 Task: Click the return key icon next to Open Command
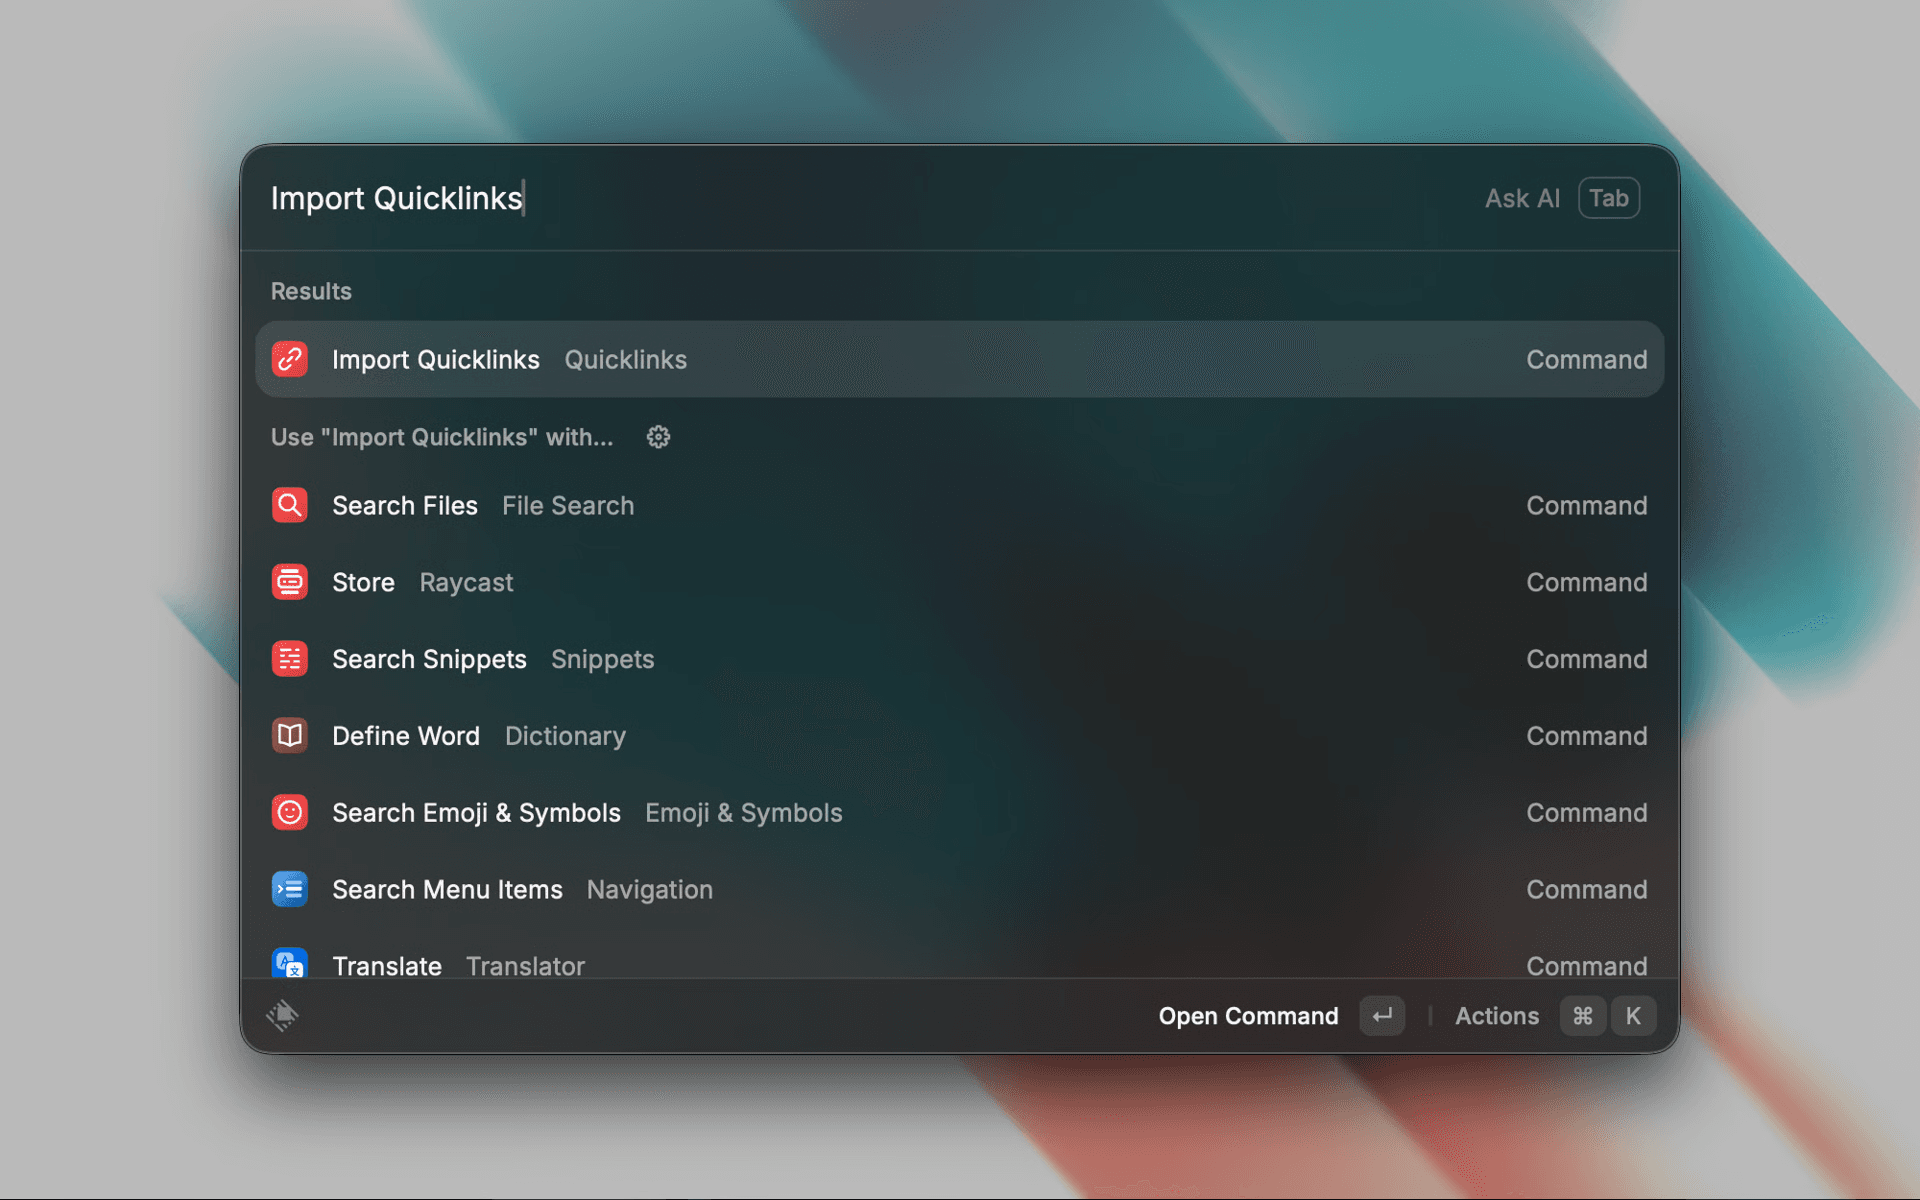coord(1381,1015)
